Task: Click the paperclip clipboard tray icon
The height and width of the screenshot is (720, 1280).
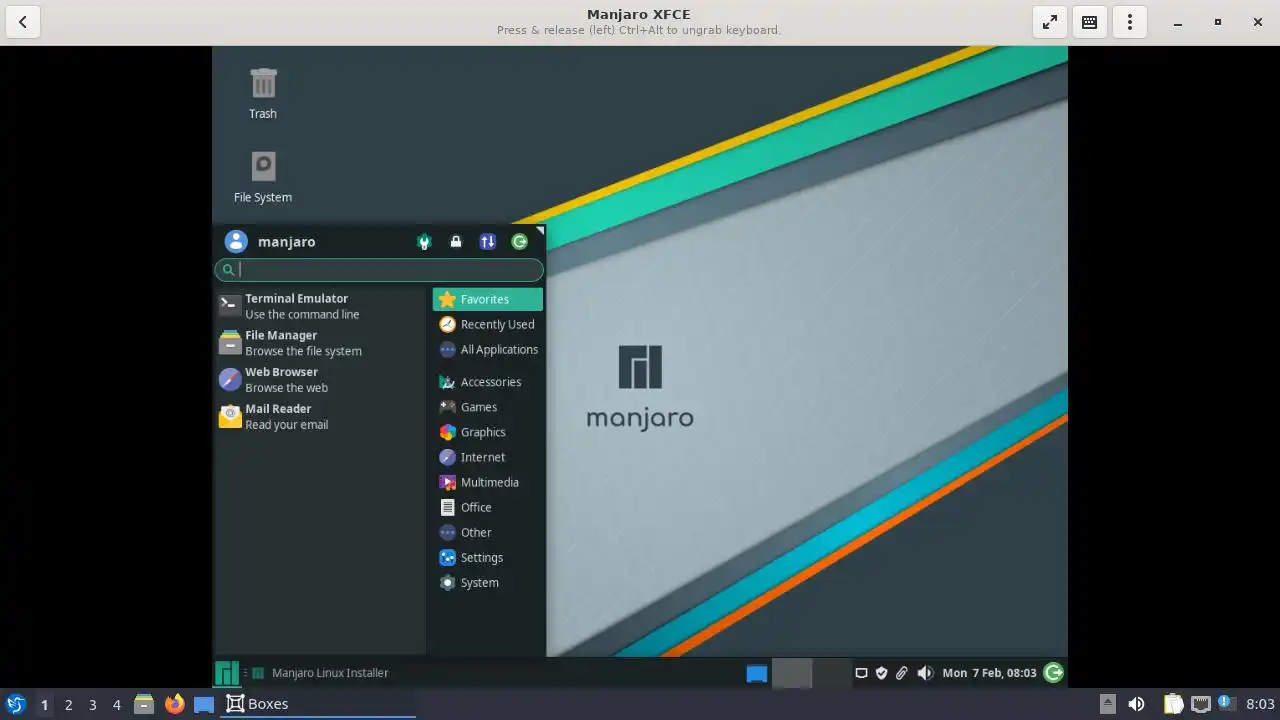Action: pos(901,673)
